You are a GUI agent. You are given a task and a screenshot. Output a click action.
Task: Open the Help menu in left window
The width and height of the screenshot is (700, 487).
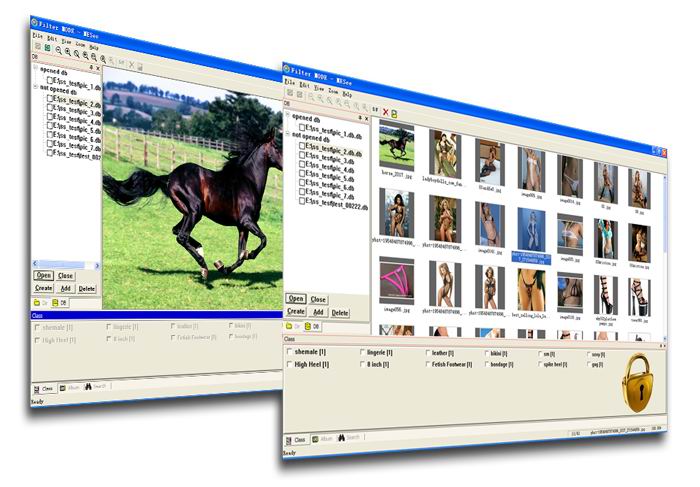coord(94,47)
